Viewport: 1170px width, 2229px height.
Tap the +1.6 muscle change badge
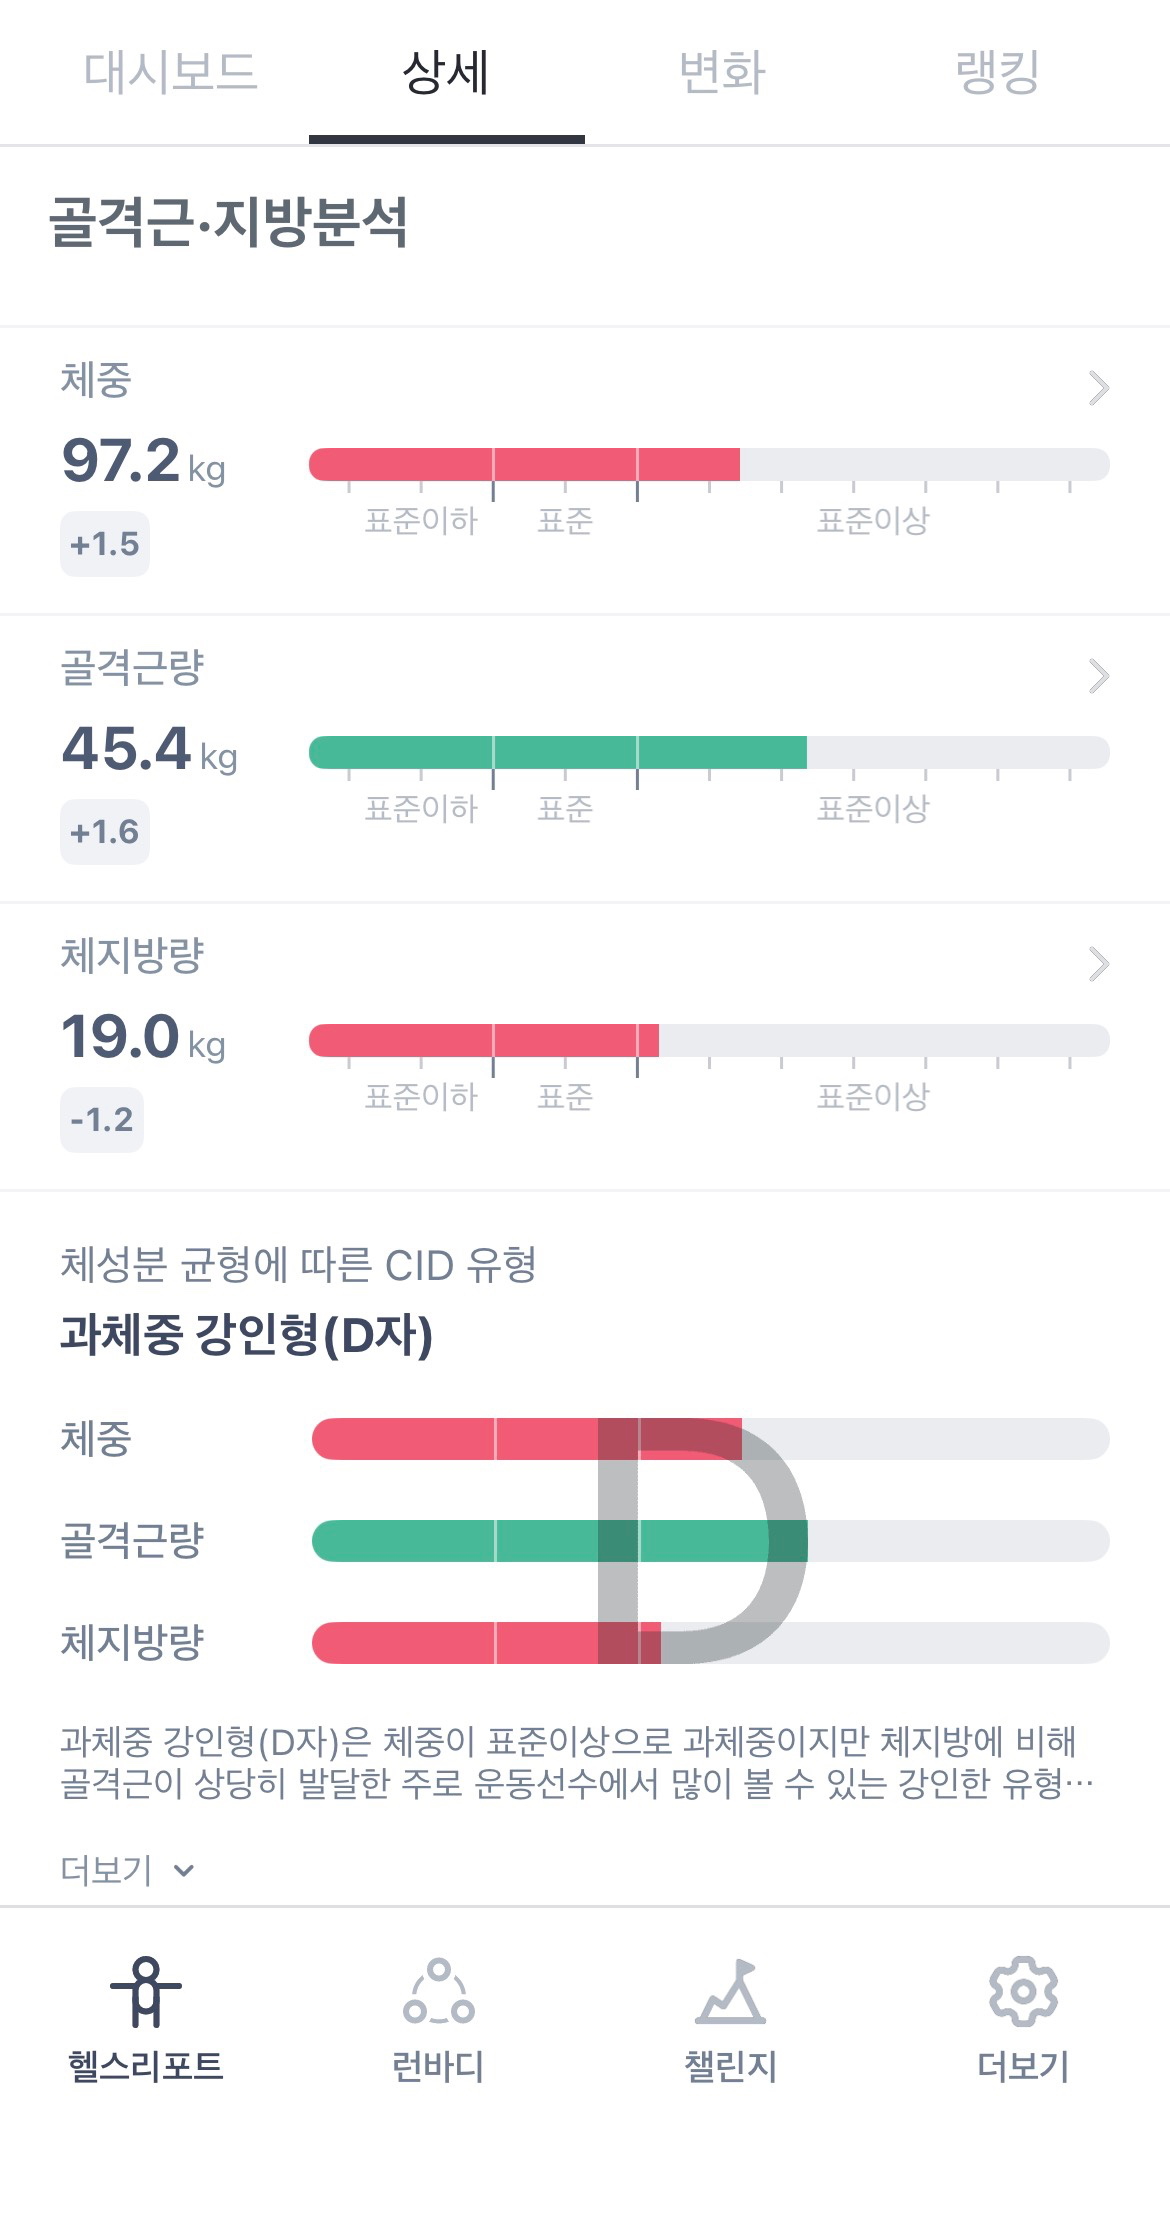click(105, 832)
